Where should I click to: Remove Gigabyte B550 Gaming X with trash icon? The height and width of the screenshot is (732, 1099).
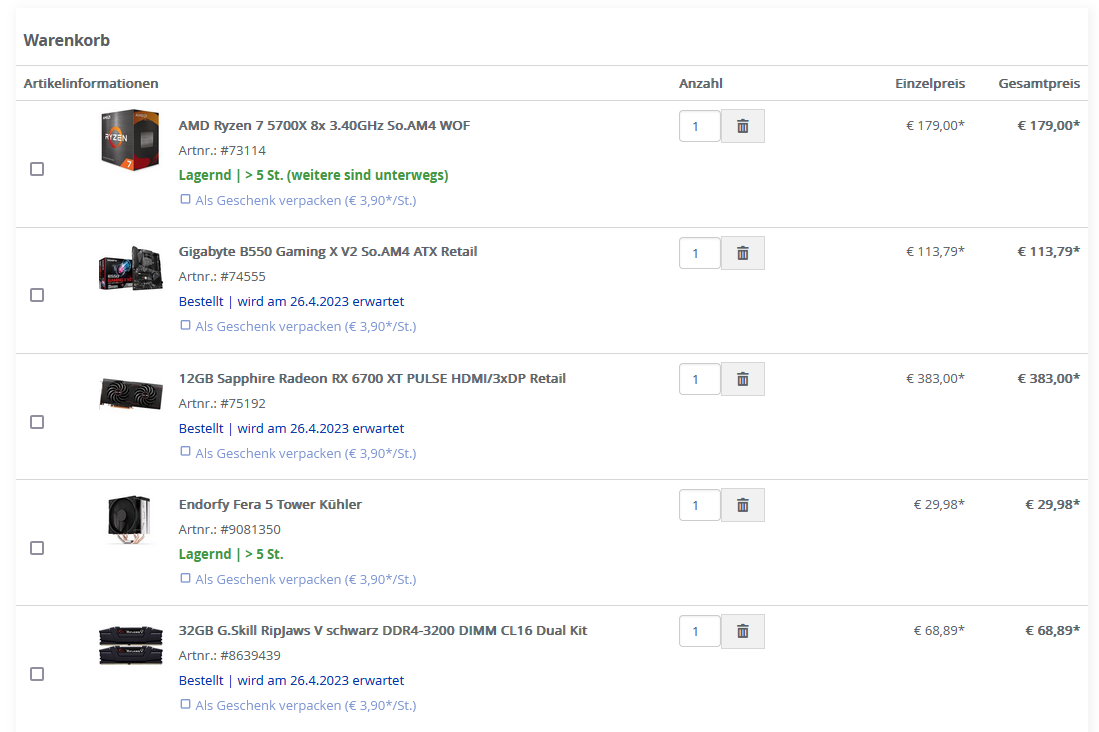coord(743,253)
